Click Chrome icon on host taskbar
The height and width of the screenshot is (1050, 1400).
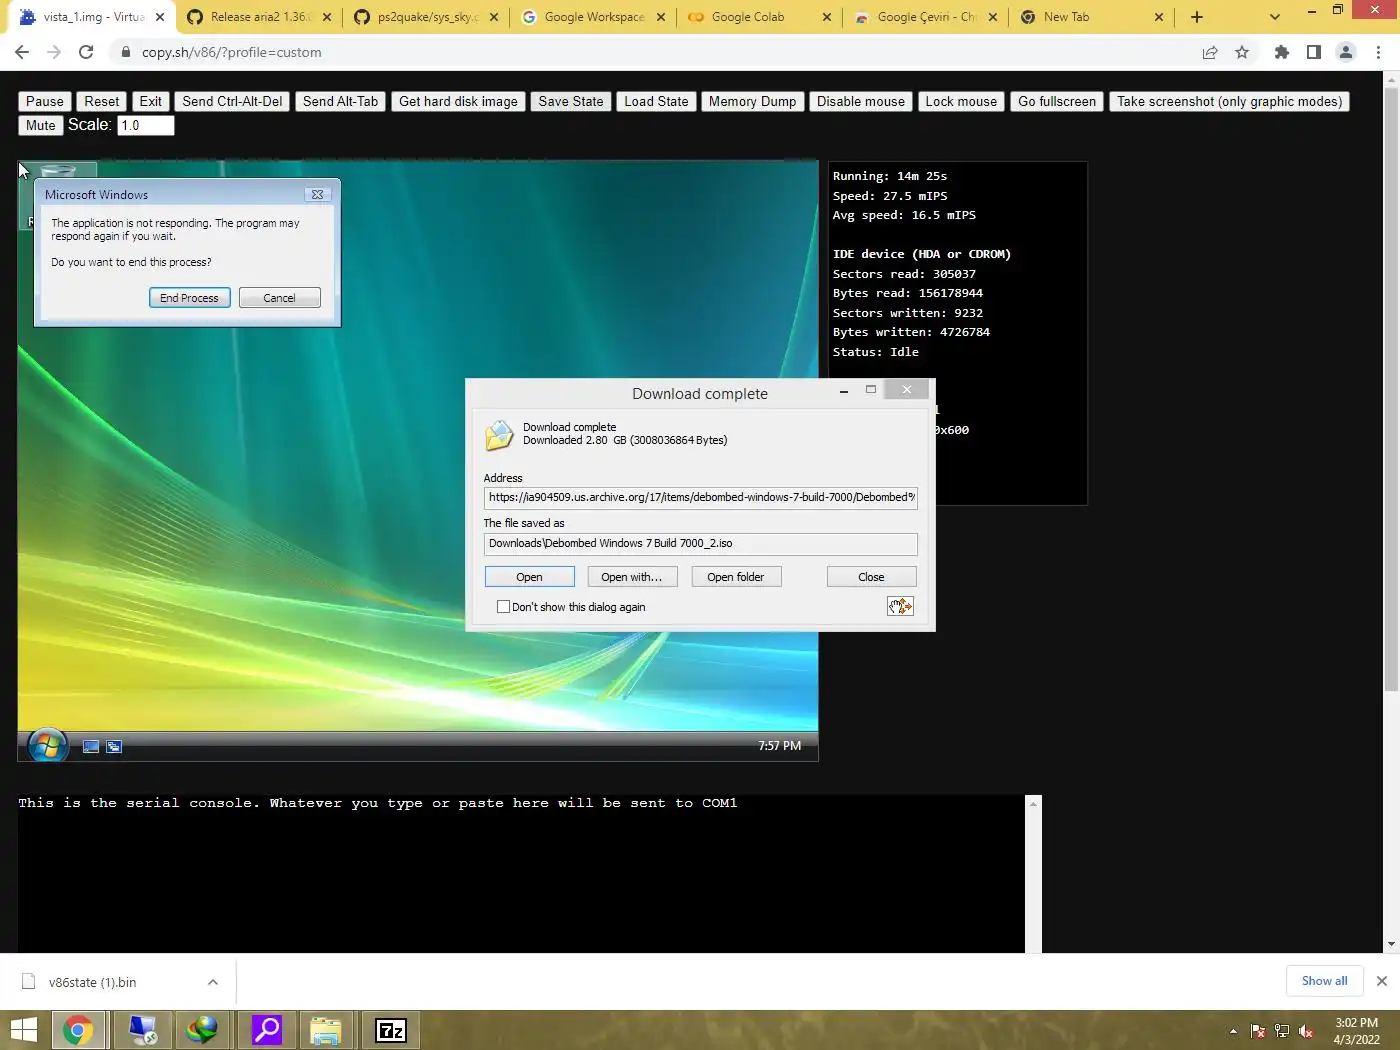(x=78, y=1030)
